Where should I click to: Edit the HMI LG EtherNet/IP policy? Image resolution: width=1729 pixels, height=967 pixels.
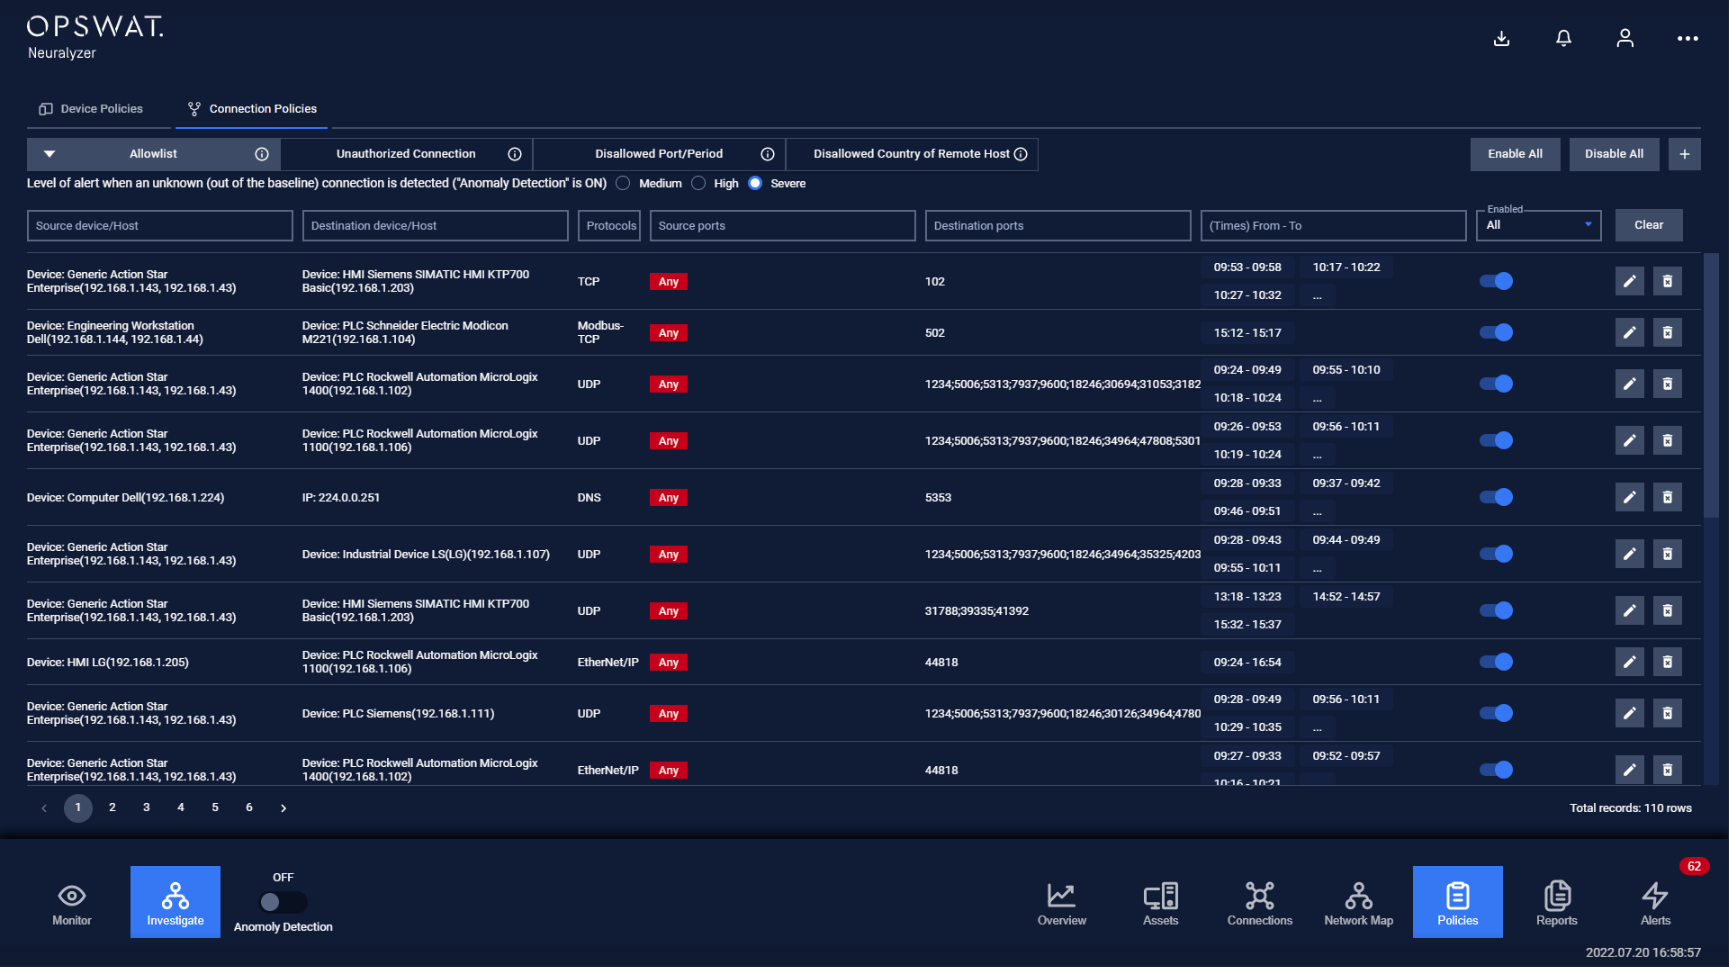pos(1629,662)
